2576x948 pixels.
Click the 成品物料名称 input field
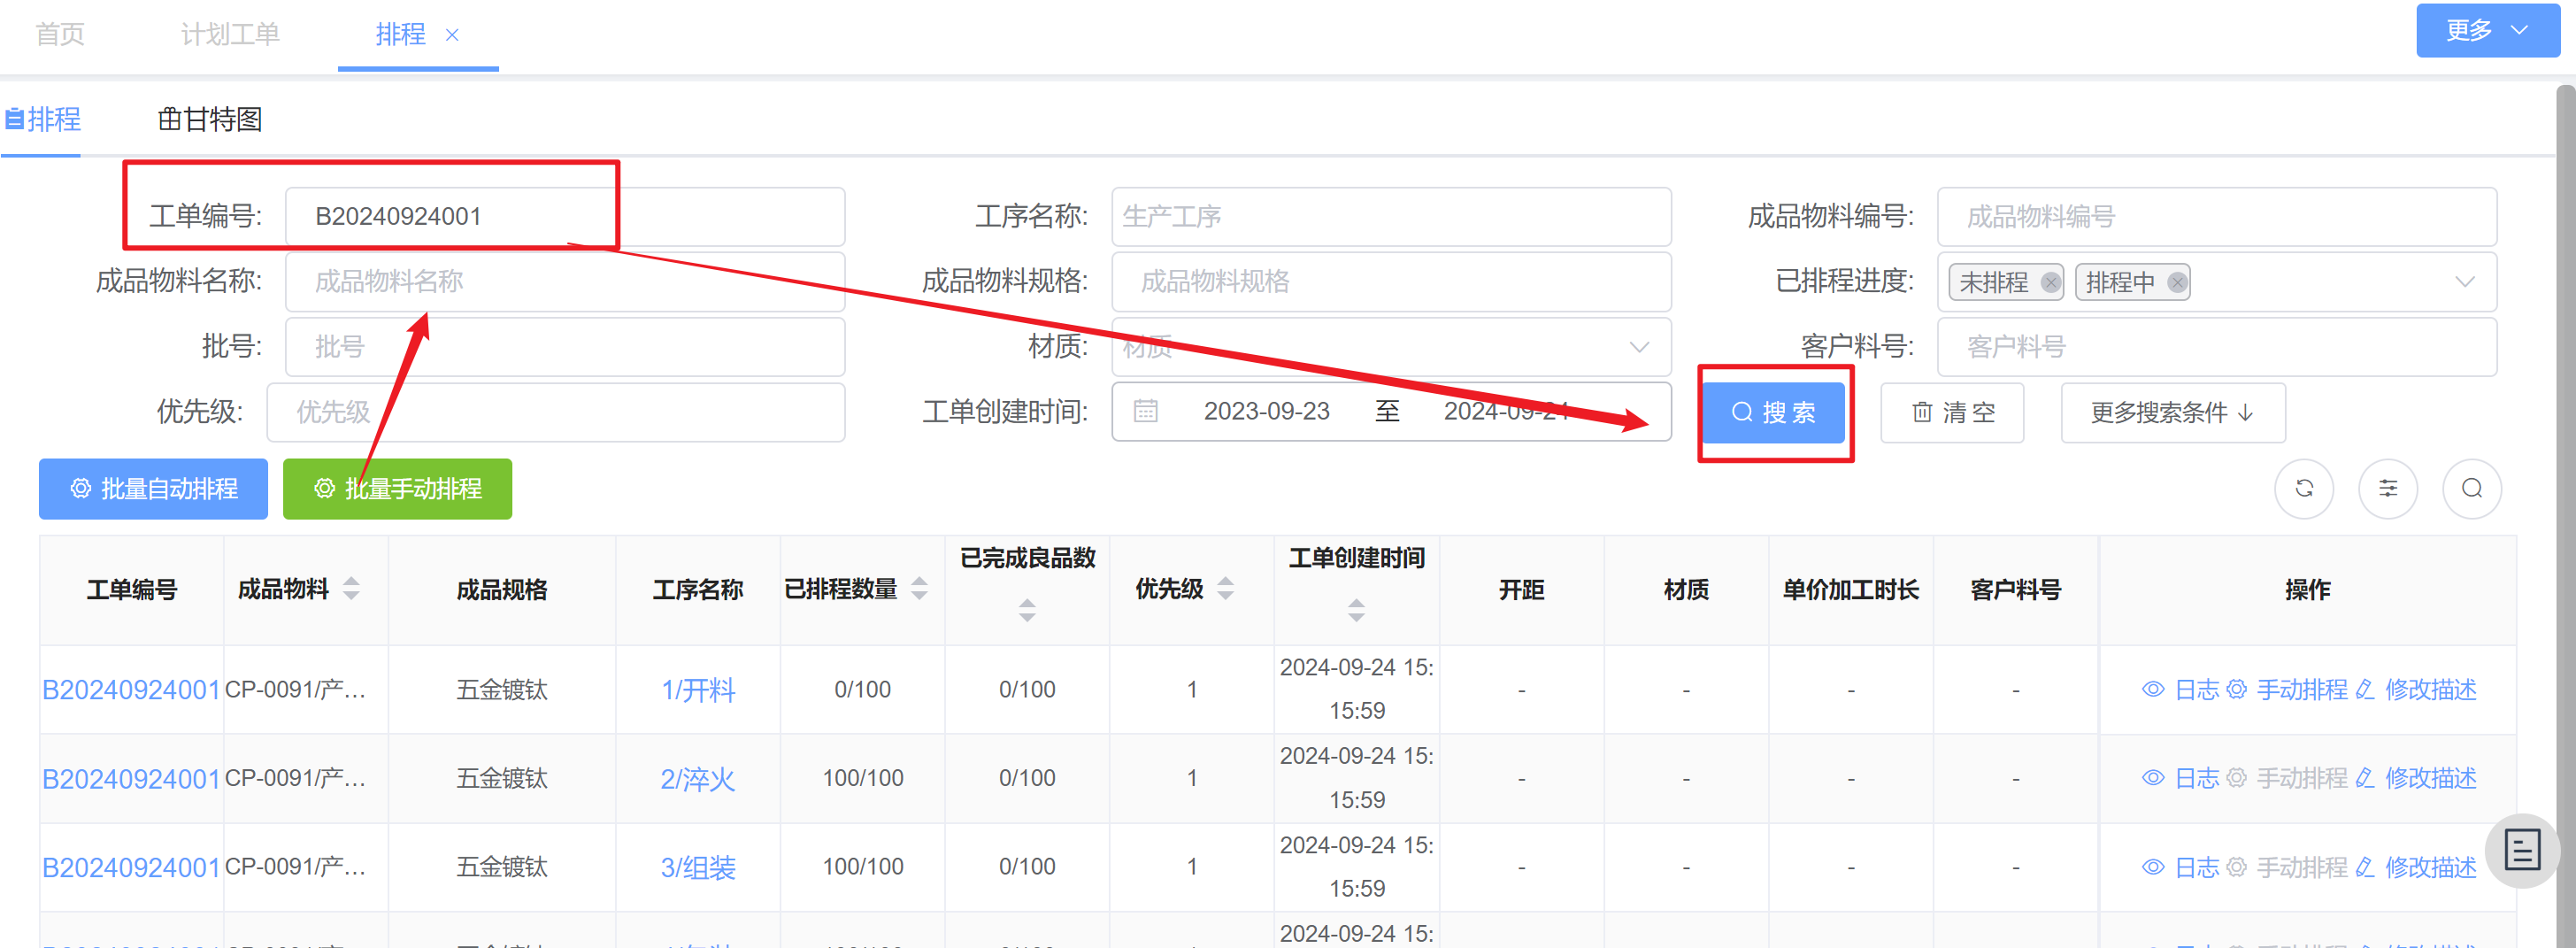click(x=565, y=281)
